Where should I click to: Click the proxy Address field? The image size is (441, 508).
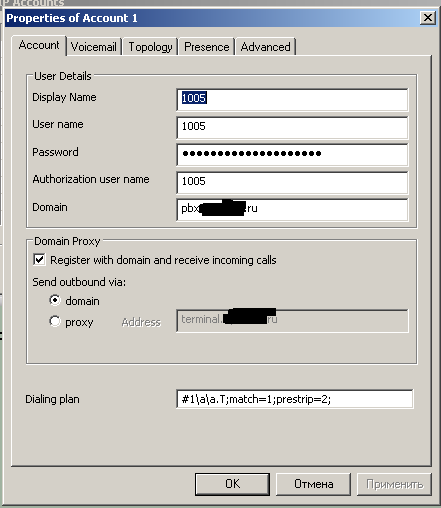[292, 320]
